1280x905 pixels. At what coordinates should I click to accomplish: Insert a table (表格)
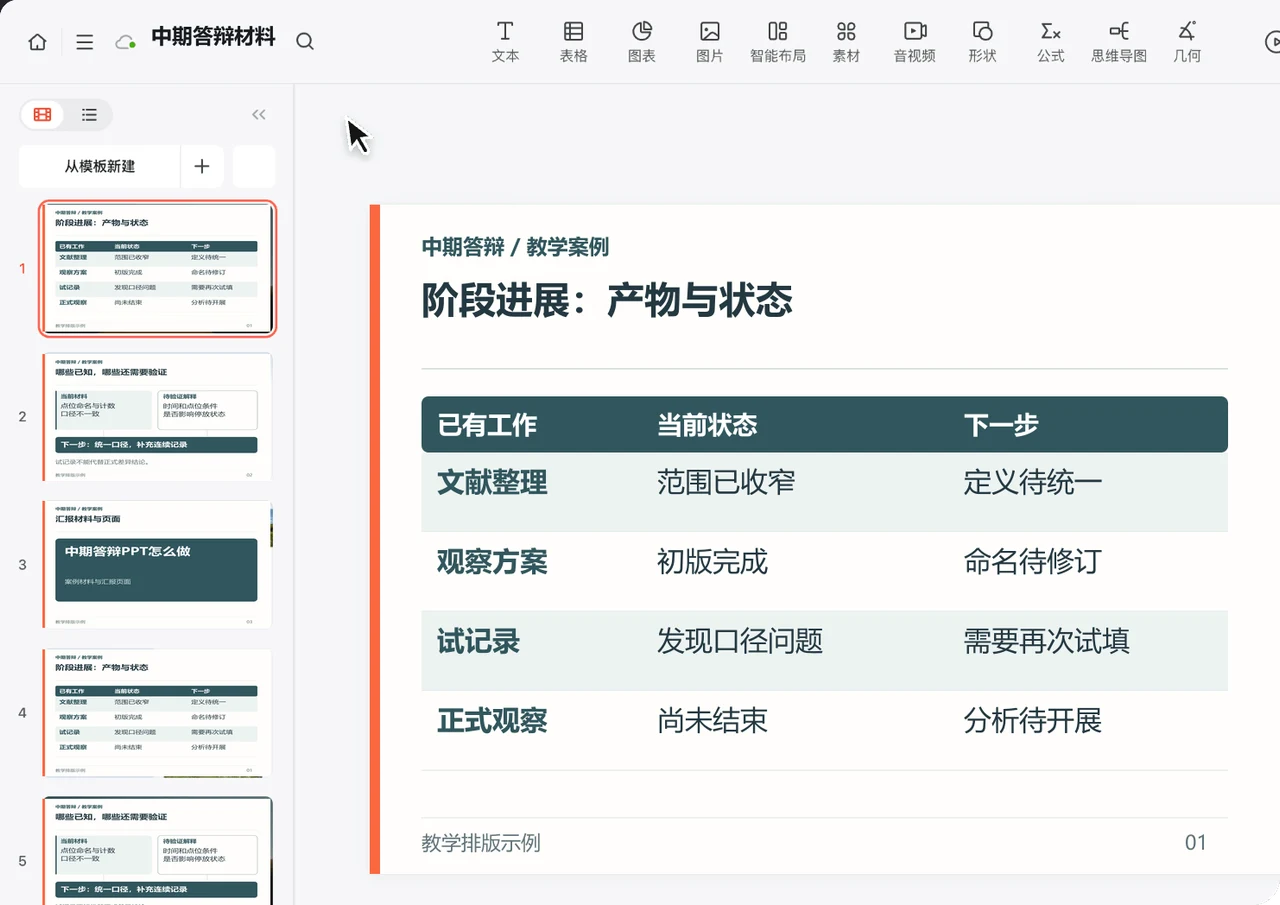pyautogui.click(x=573, y=42)
